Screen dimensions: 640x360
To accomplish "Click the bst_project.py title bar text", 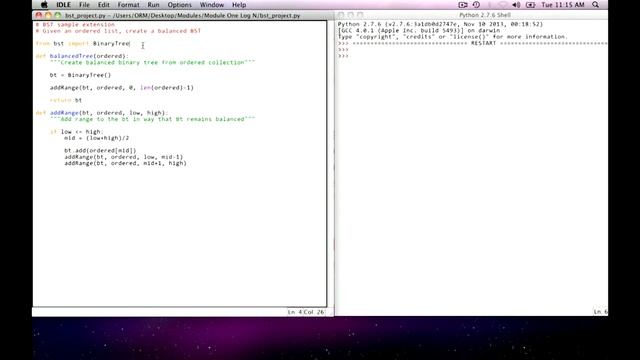I will [182, 16].
